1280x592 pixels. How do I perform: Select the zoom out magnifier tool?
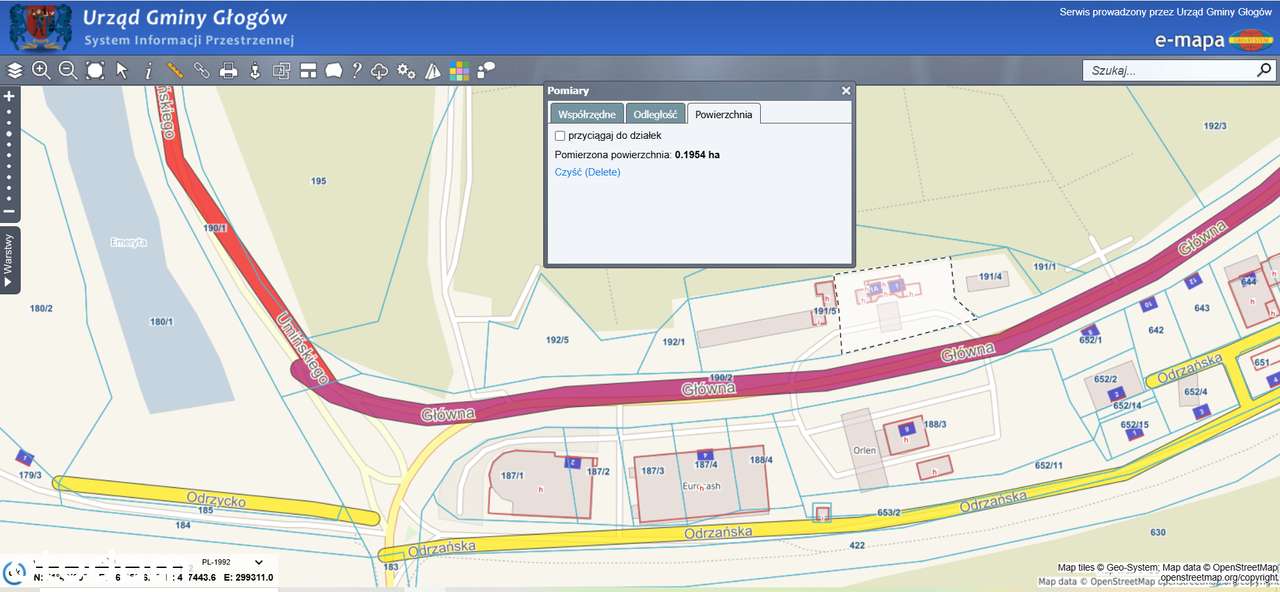click(x=68, y=71)
